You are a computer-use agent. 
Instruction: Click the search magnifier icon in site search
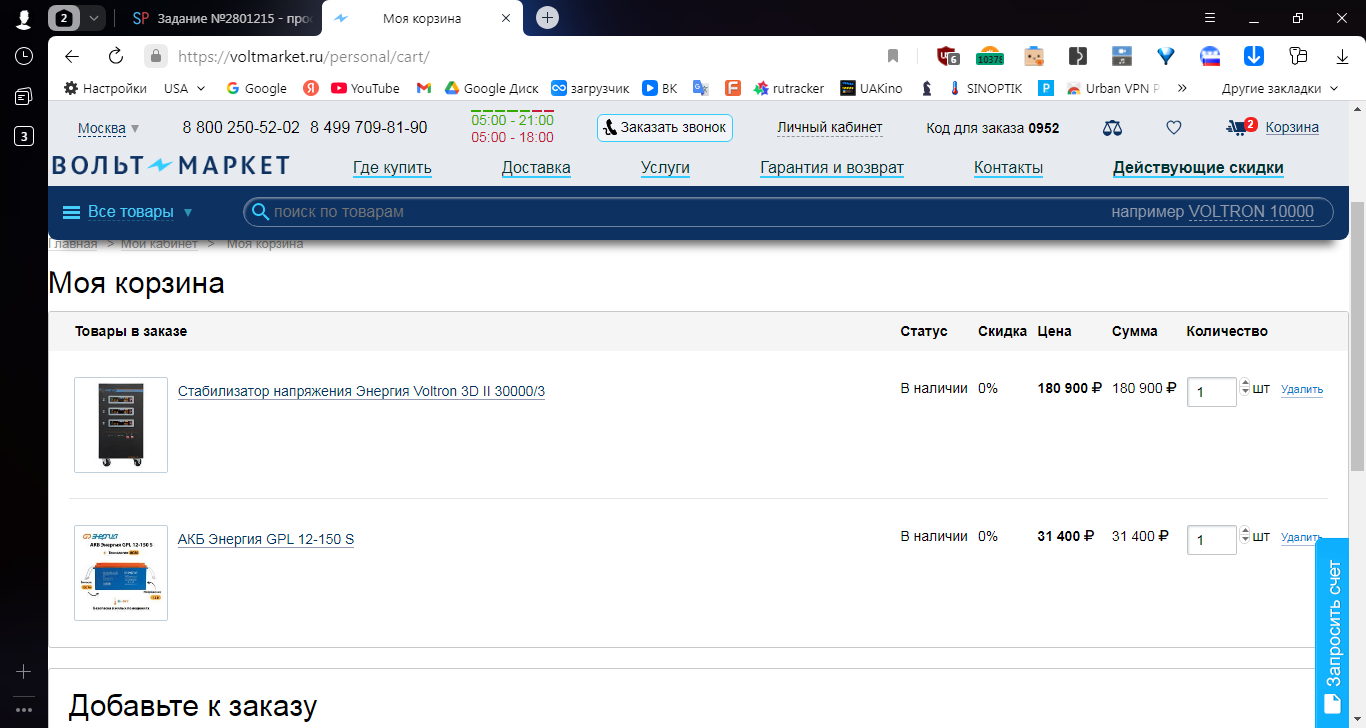(x=260, y=212)
